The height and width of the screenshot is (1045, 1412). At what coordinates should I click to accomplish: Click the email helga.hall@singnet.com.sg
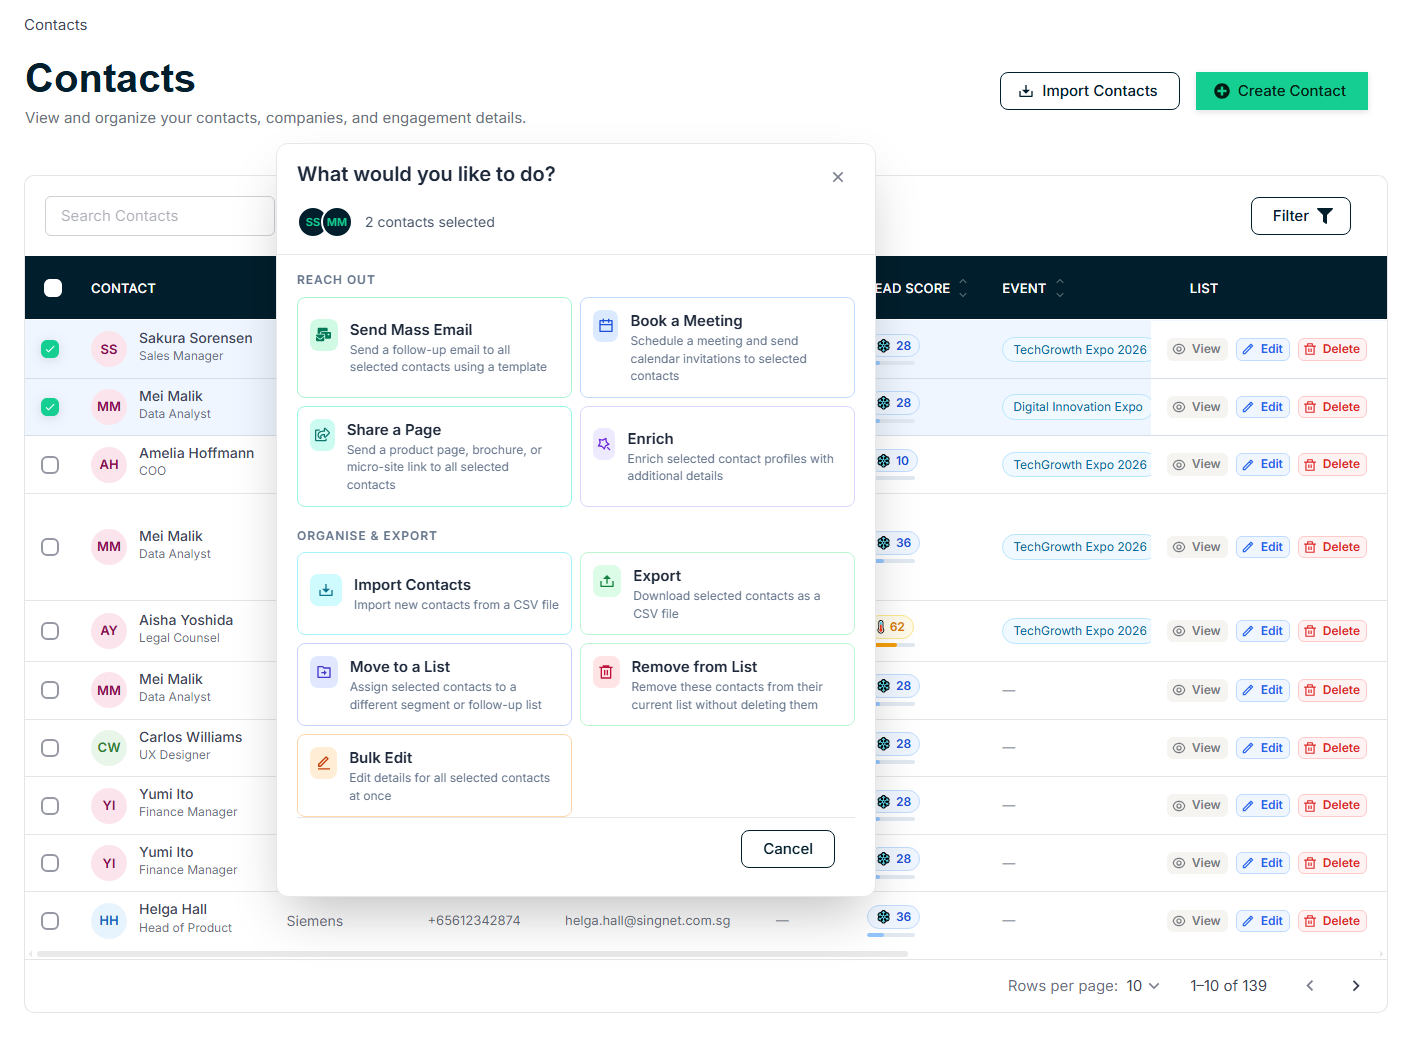coord(648,921)
